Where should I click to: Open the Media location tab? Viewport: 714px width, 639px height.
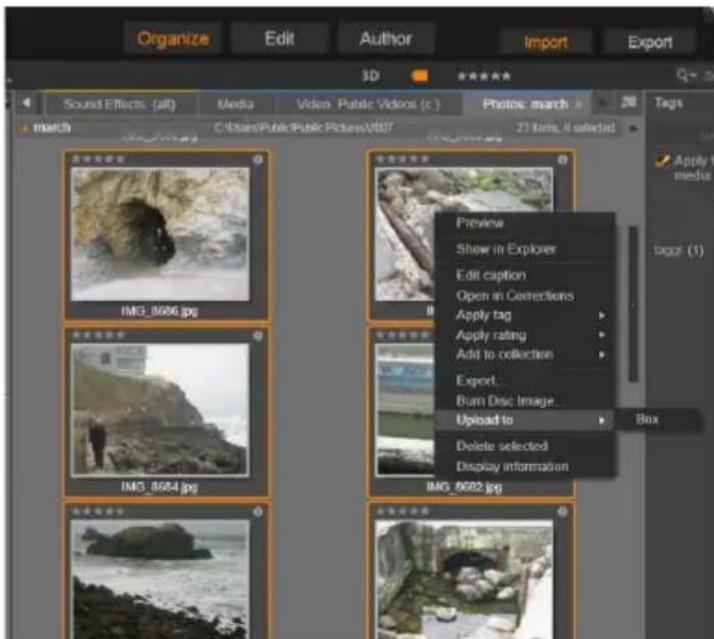[236, 104]
